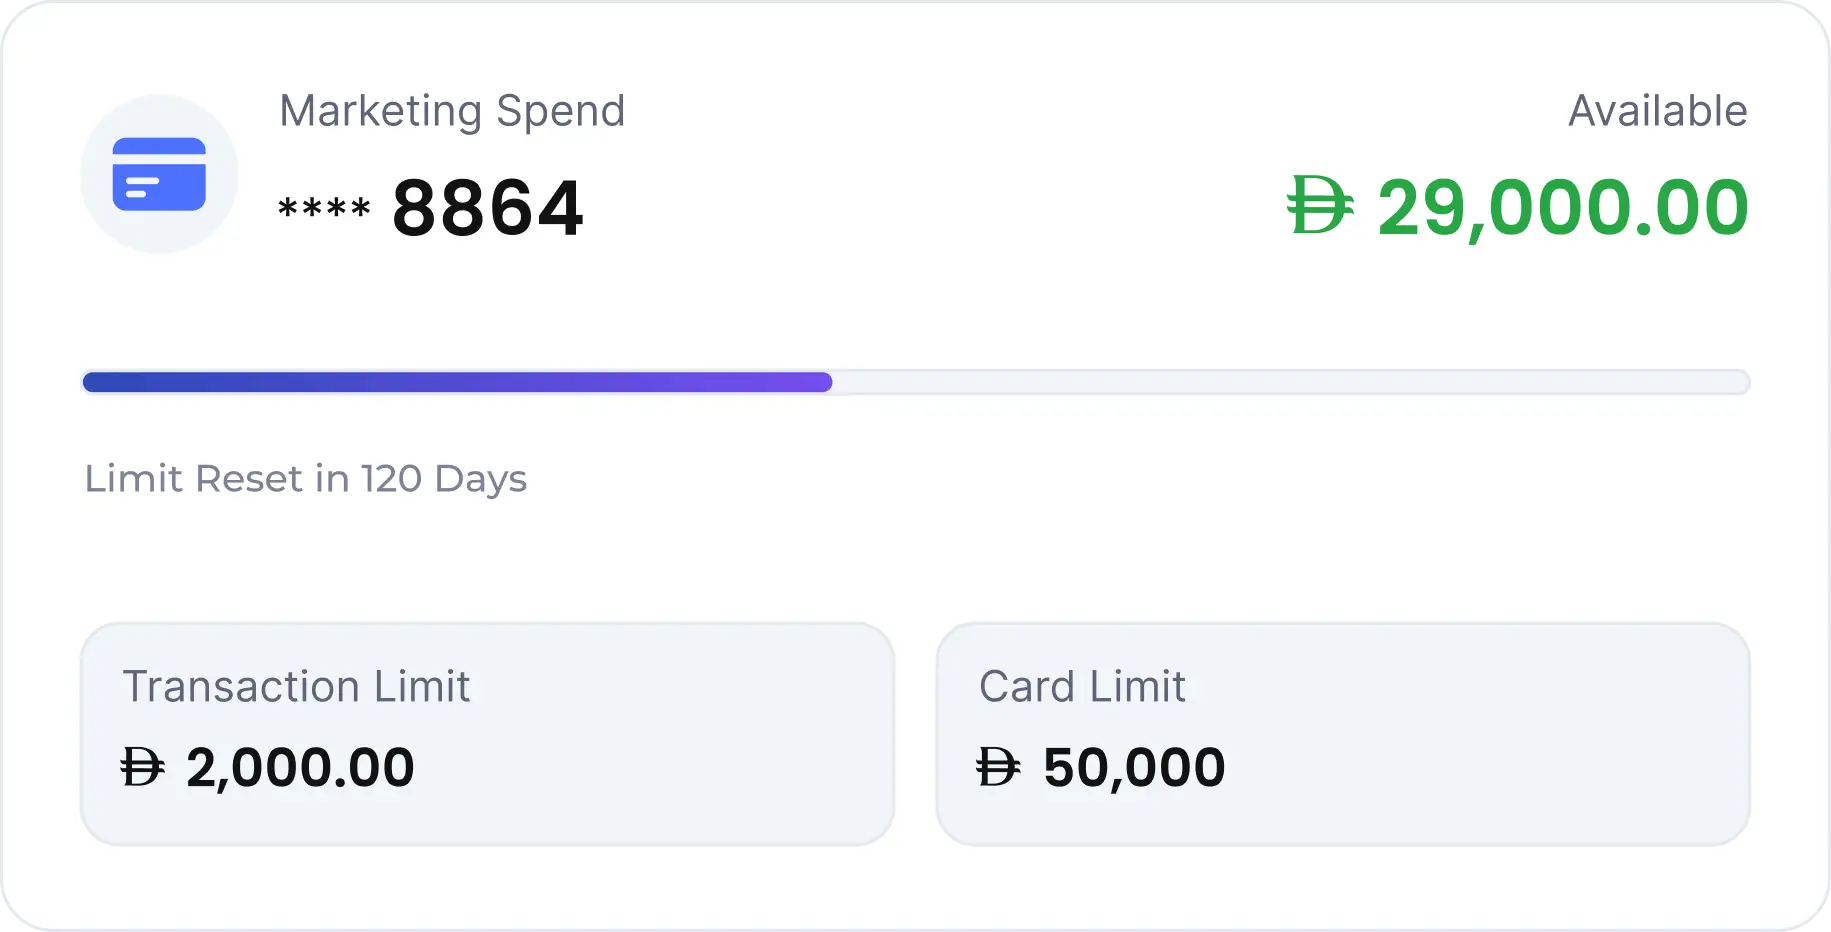1831x932 pixels.
Task: Click the 50,000 card limit amount
Action: (x=1134, y=768)
